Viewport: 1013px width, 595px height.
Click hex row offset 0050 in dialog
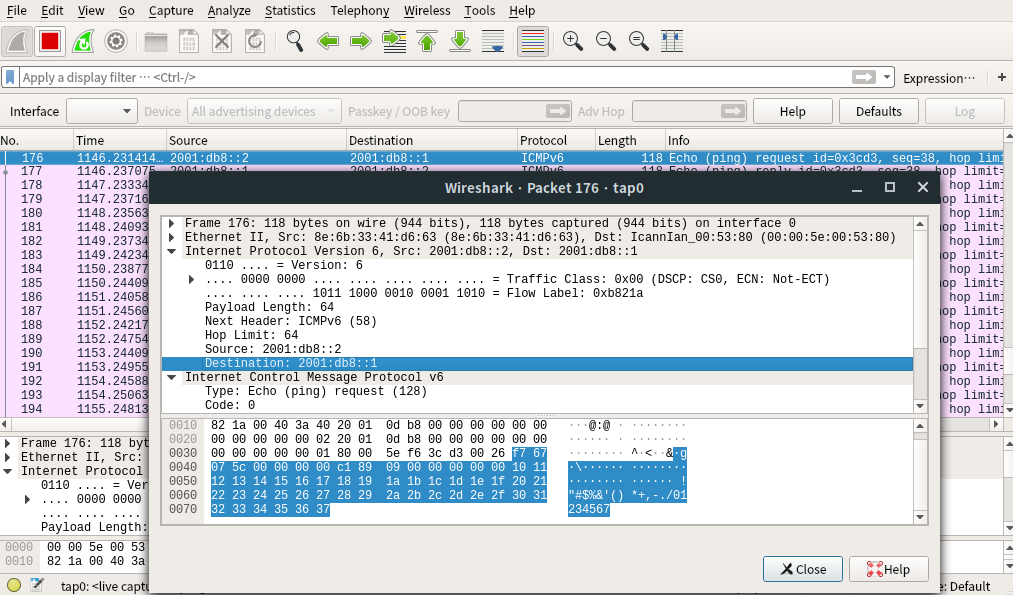pos(183,481)
